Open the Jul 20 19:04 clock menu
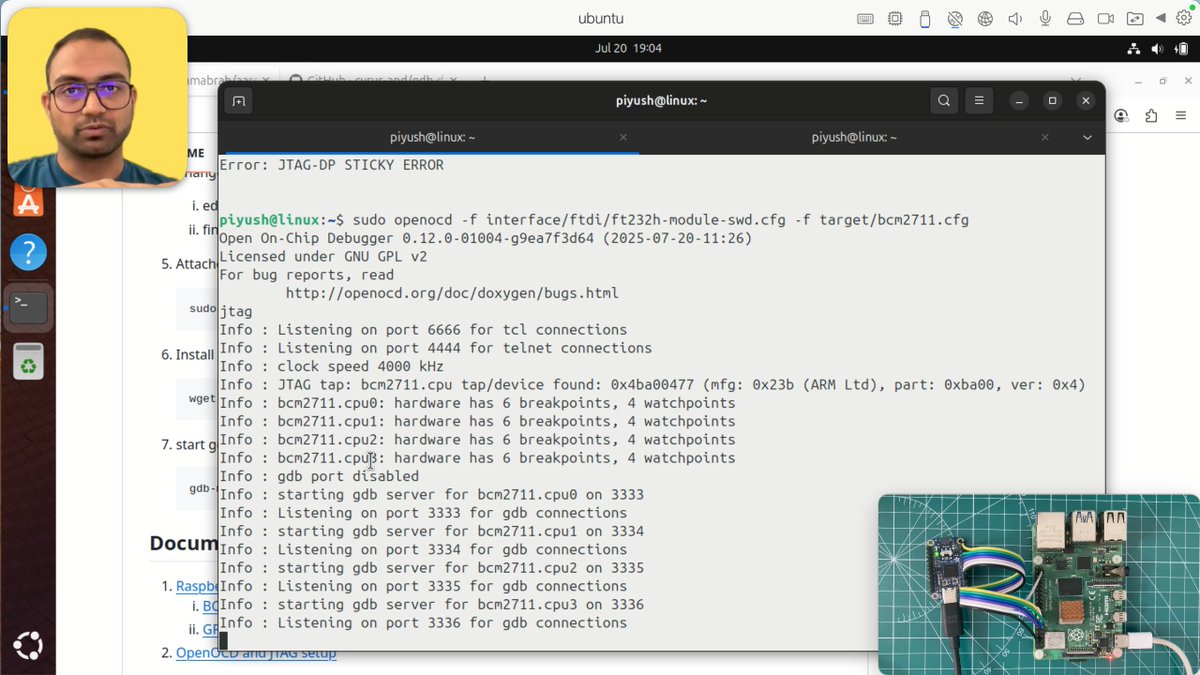Image resolution: width=1200 pixels, height=675 pixels. 628,48
